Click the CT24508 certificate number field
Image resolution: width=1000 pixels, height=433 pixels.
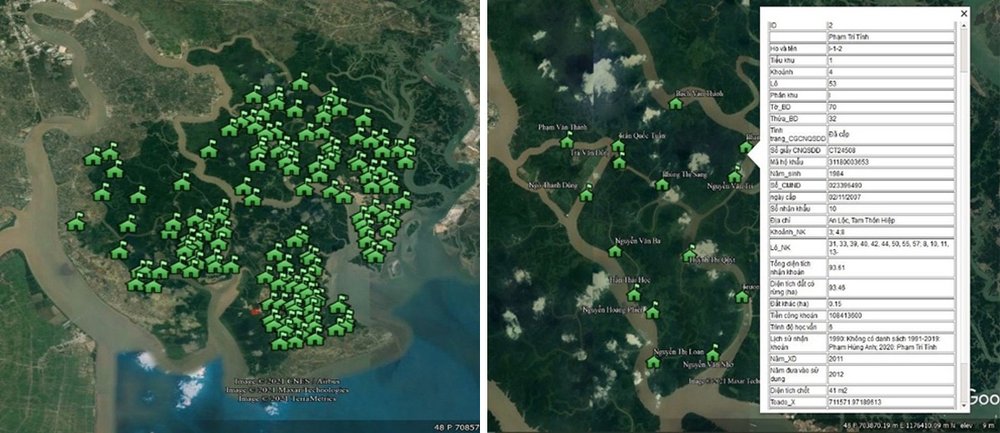point(890,150)
